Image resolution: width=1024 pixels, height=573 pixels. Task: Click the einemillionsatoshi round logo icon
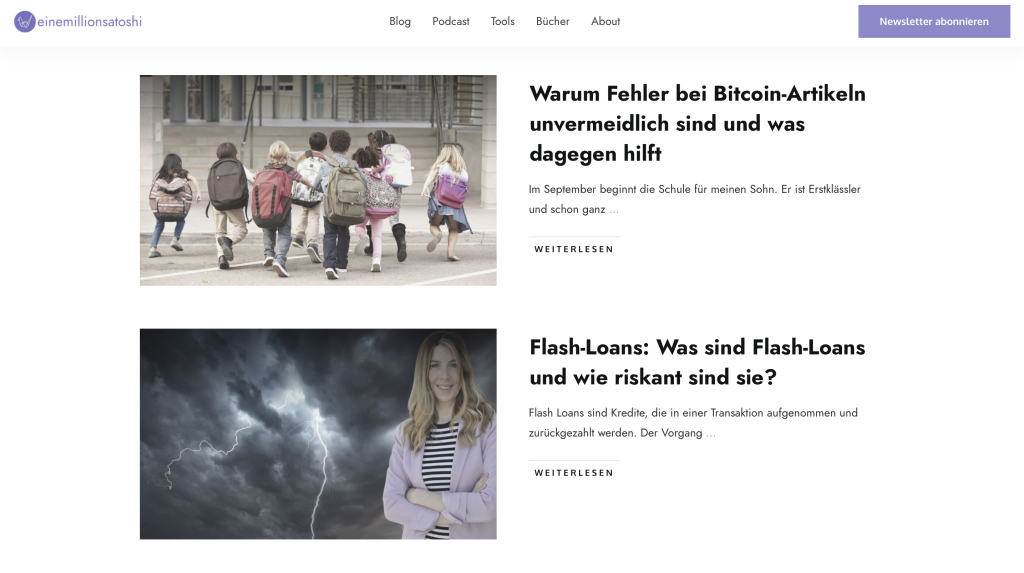point(25,22)
